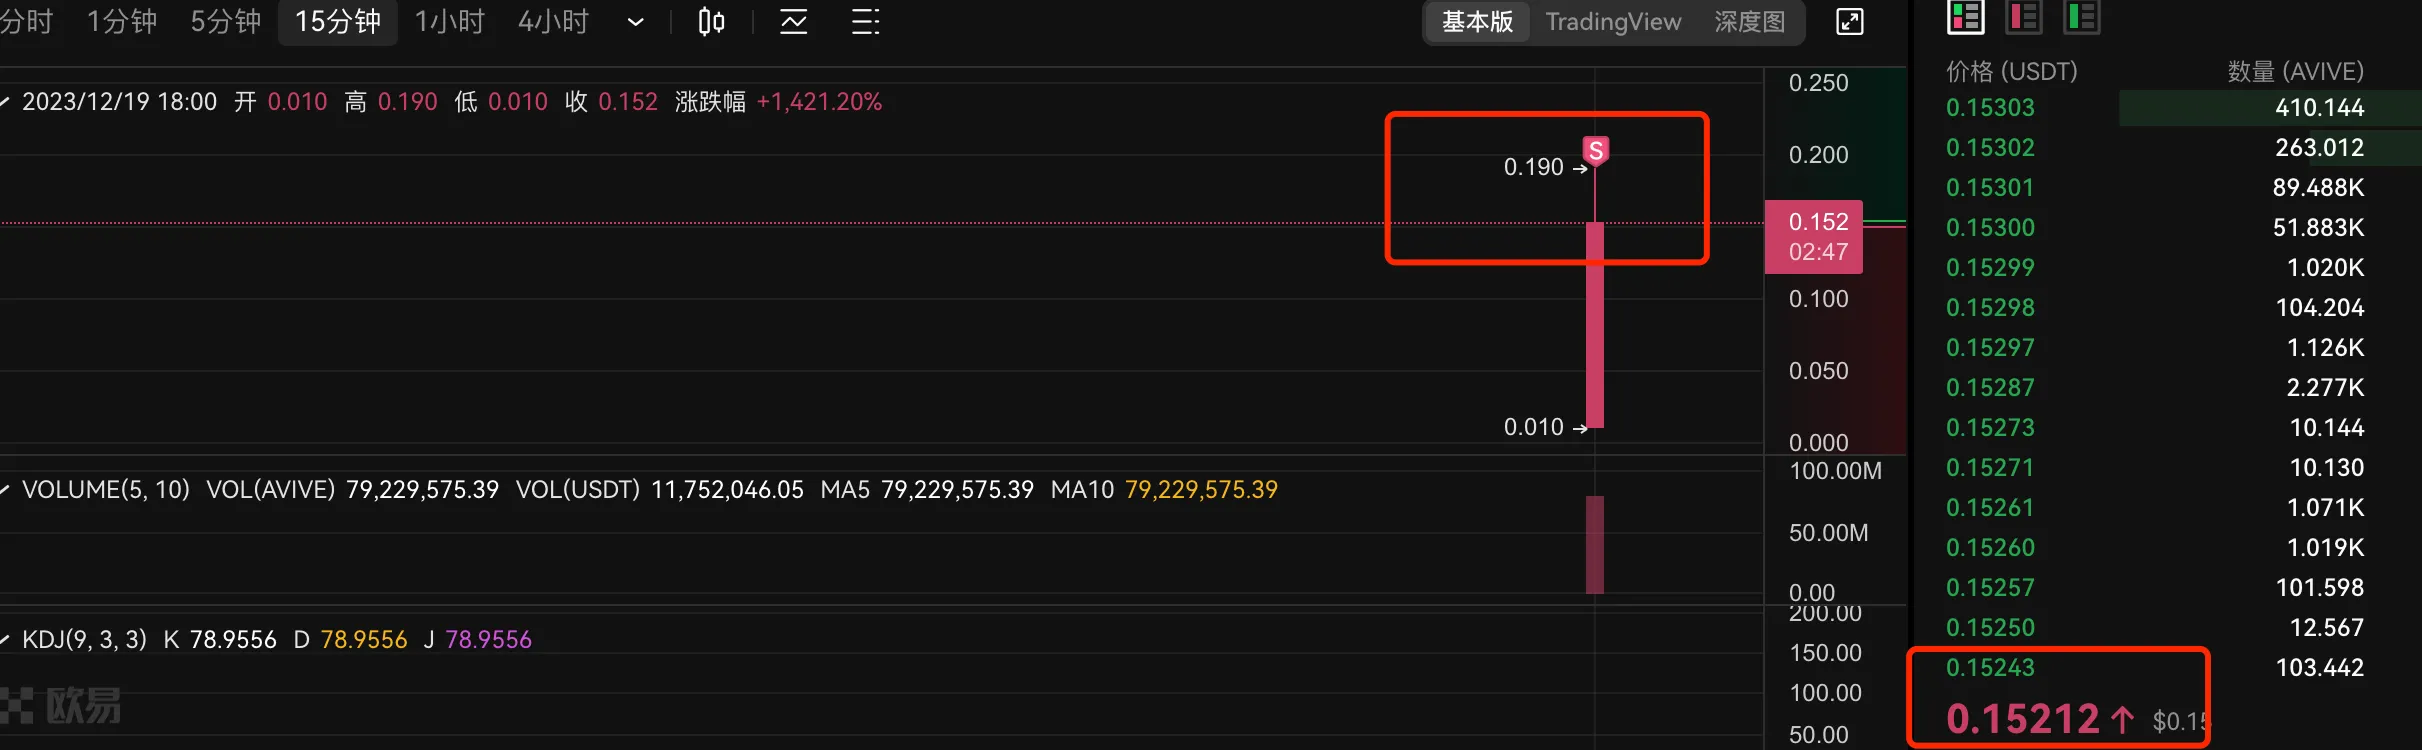This screenshot has height=750, width=2422.
Task: Show combined order book view icon
Action: point(1966,16)
